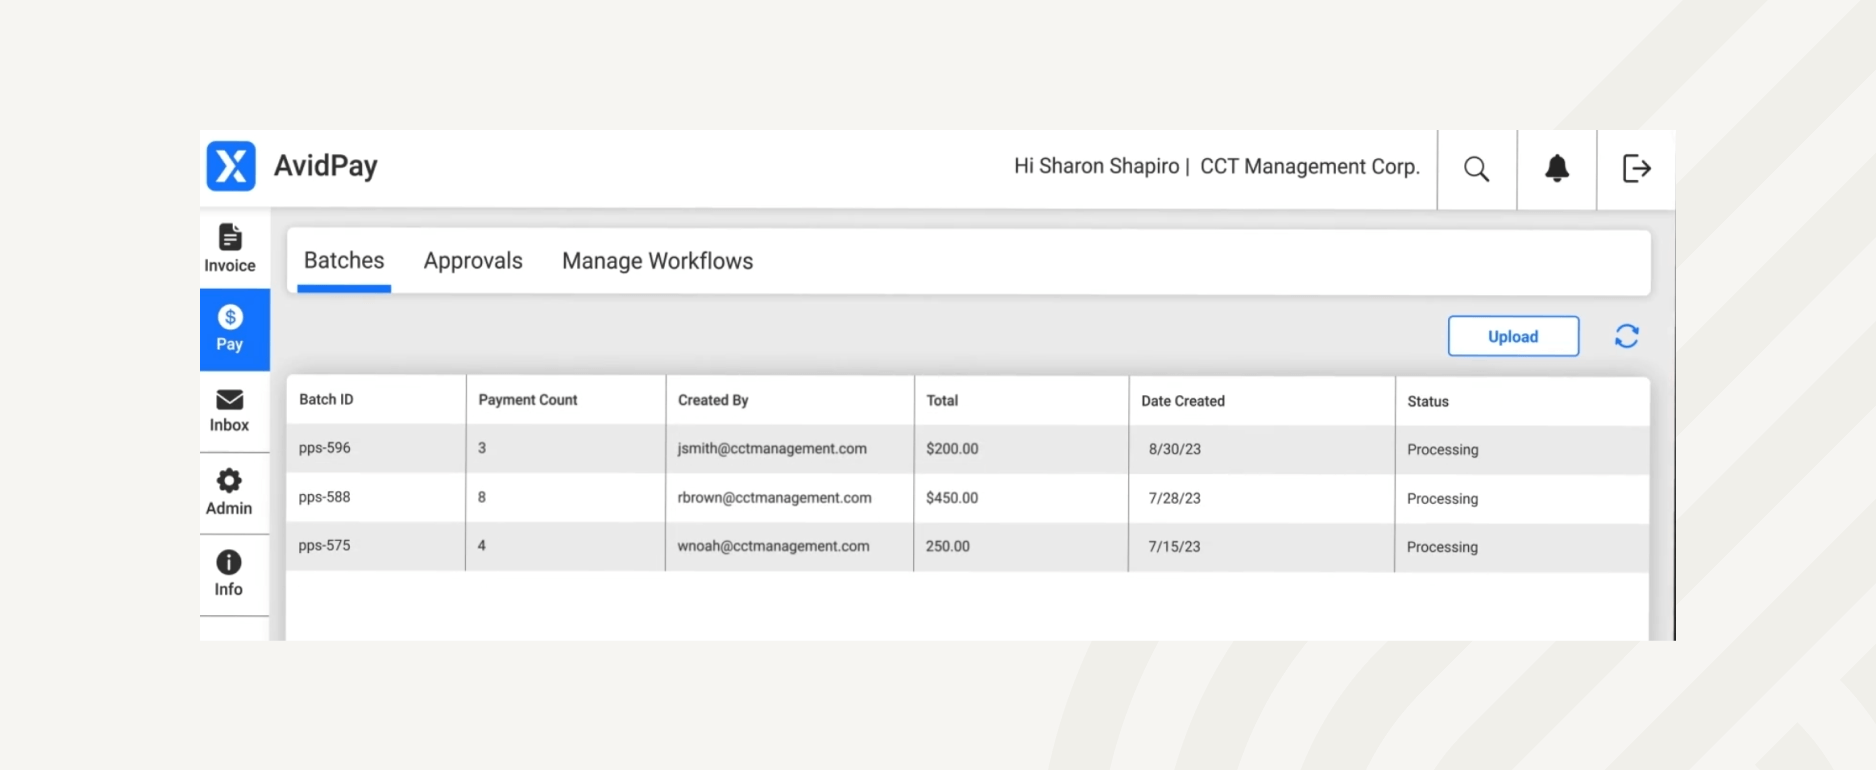Image resolution: width=1876 pixels, height=770 pixels.
Task: Open the Info sidebar section
Action: pos(229,574)
